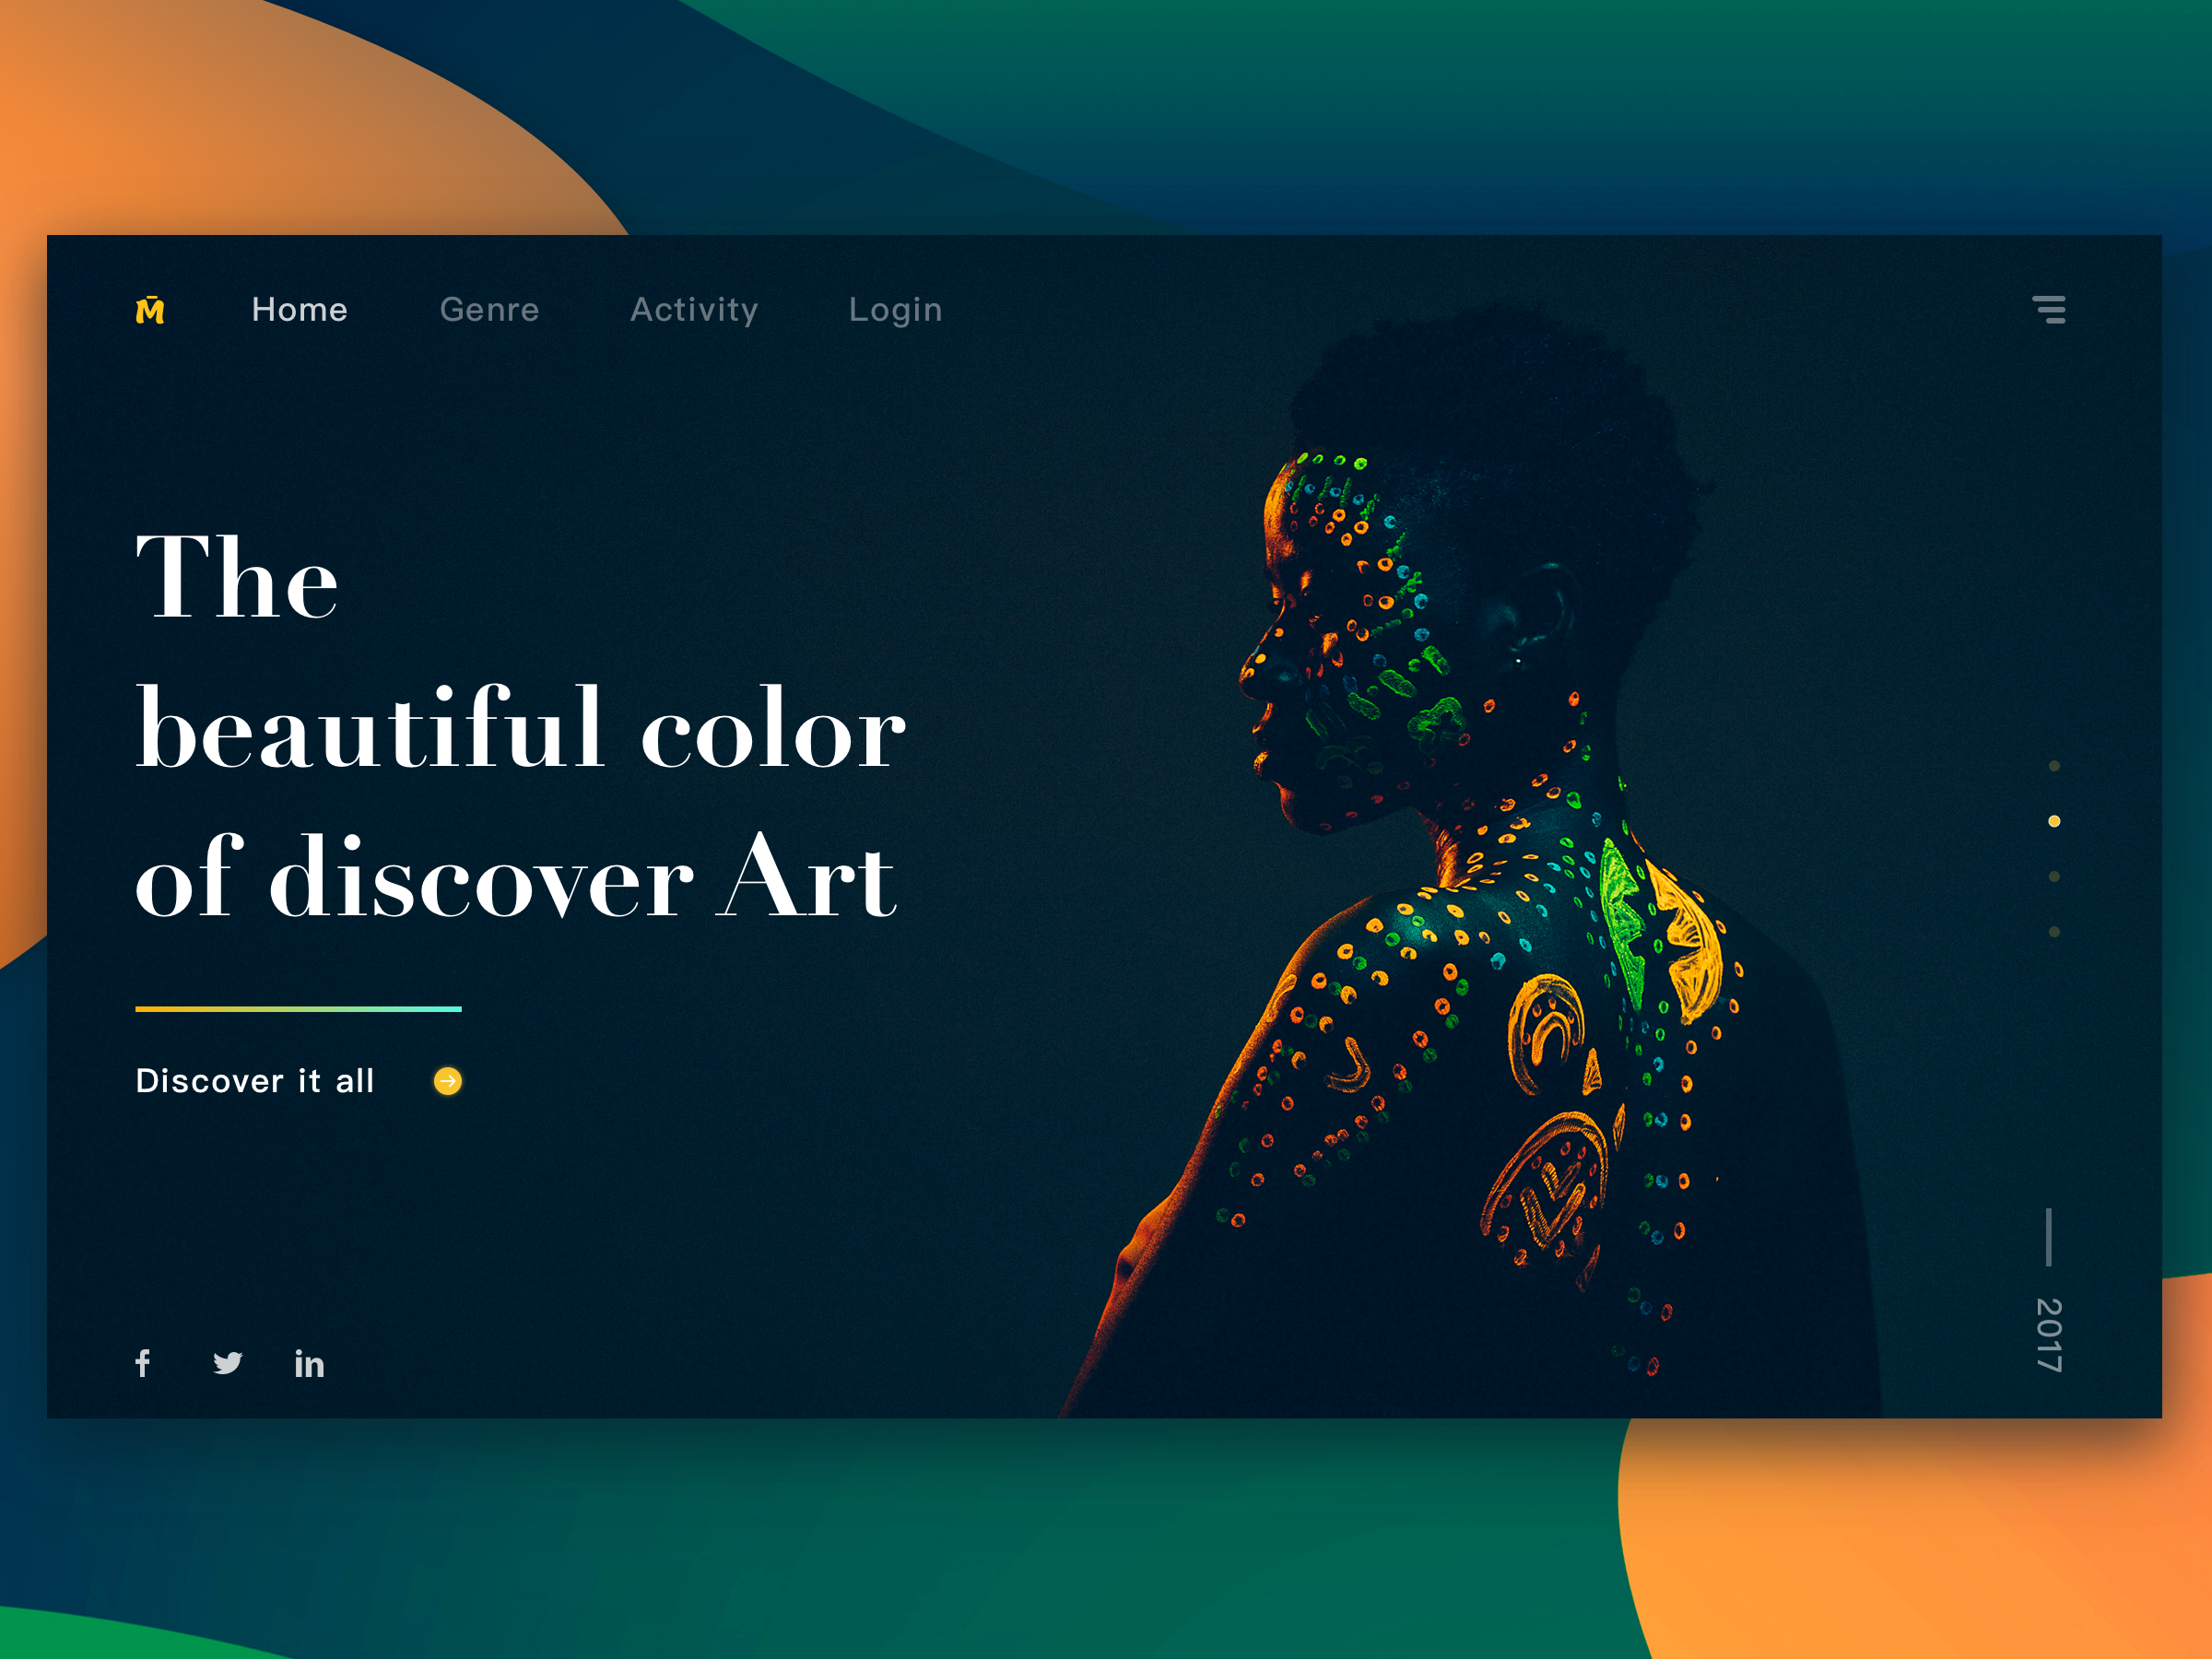2212x1659 pixels.
Task: Open the Genre menu item
Action: [x=488, y=309]
